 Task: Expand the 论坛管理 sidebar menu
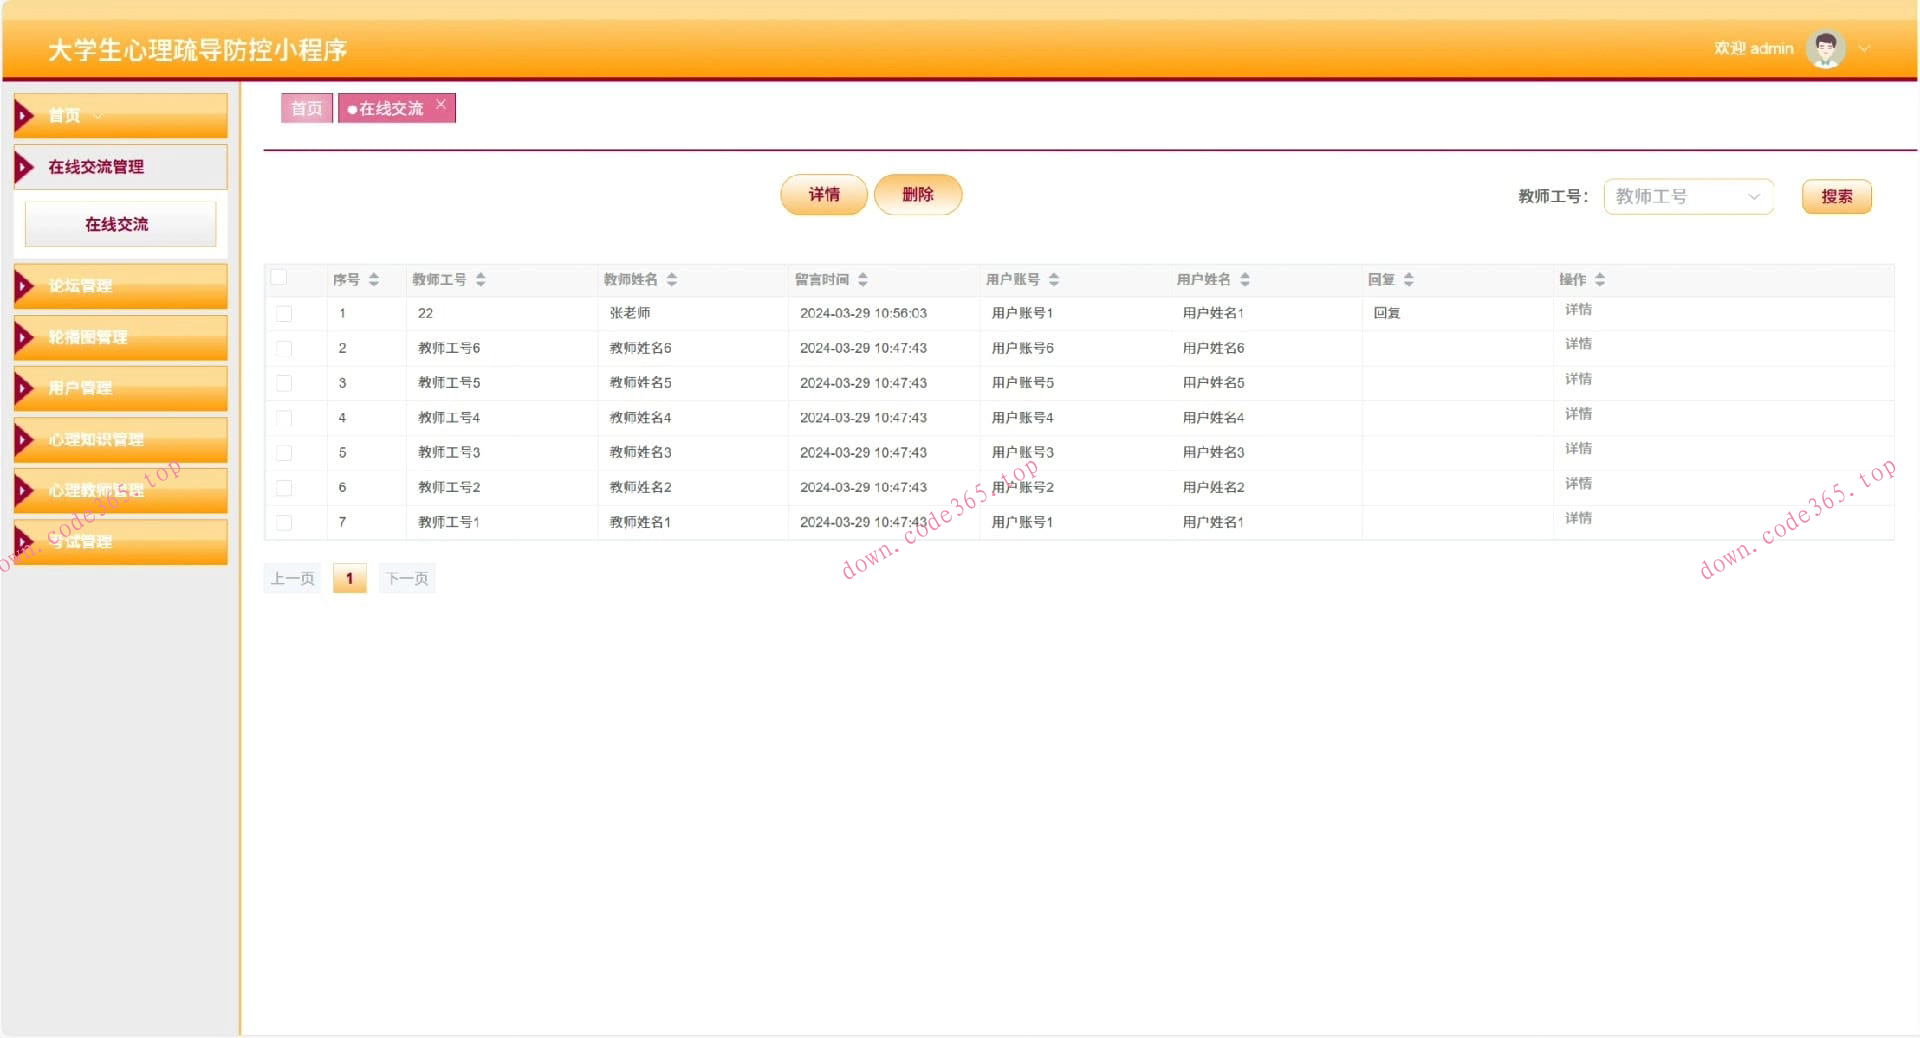pos(120,286)
